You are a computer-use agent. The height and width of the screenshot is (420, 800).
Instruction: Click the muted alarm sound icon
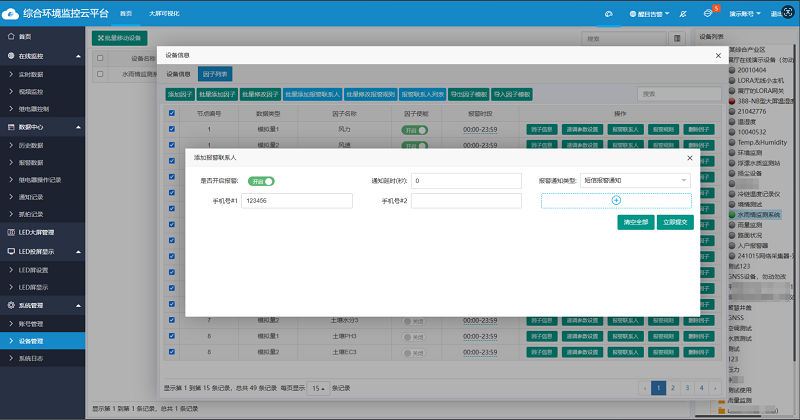coord(682,13)
